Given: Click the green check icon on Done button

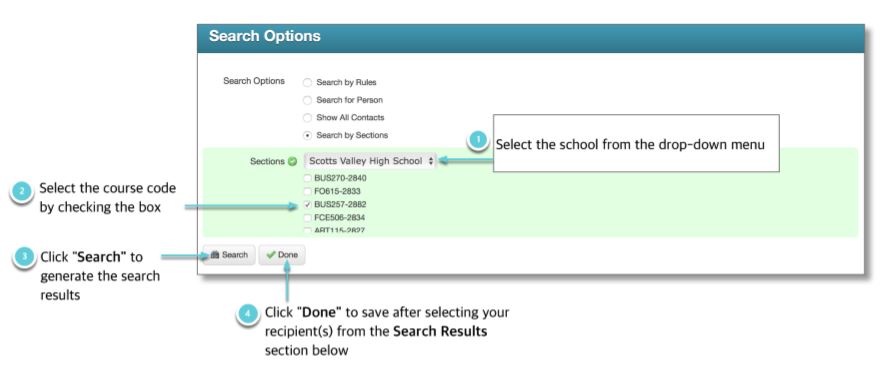Looking at the screenshot, I should point(271,255).
